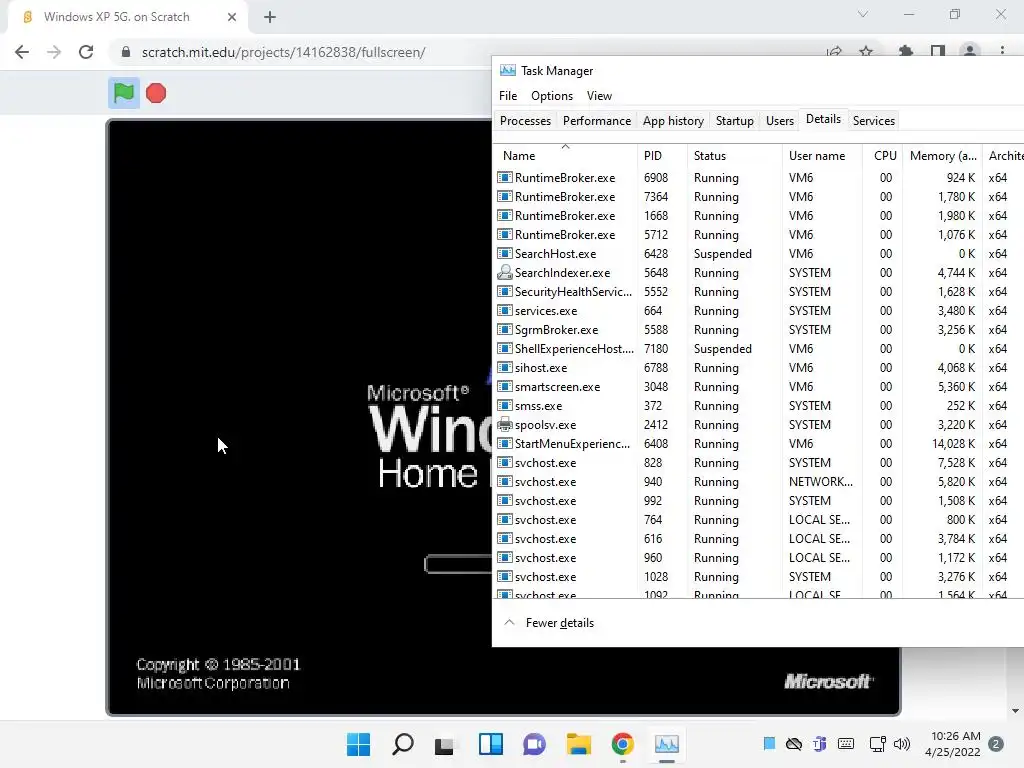Open Chrome three-dot menu

pos(1002,51)
